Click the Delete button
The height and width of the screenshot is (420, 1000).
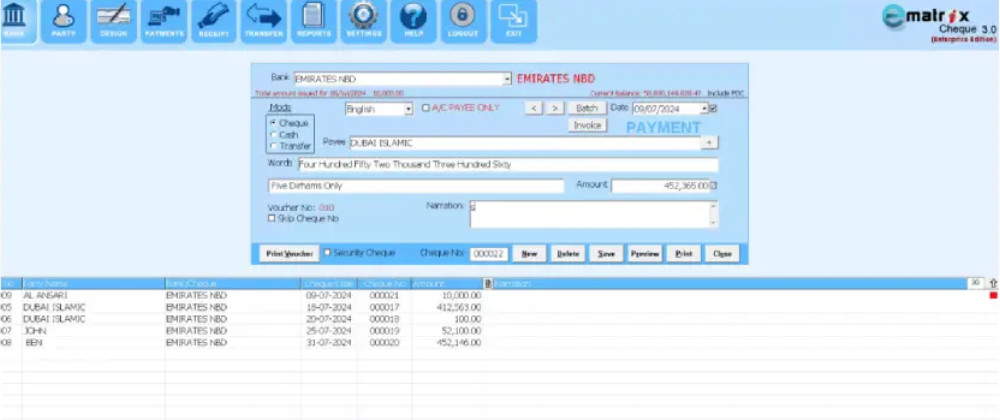tap(568, 254)
